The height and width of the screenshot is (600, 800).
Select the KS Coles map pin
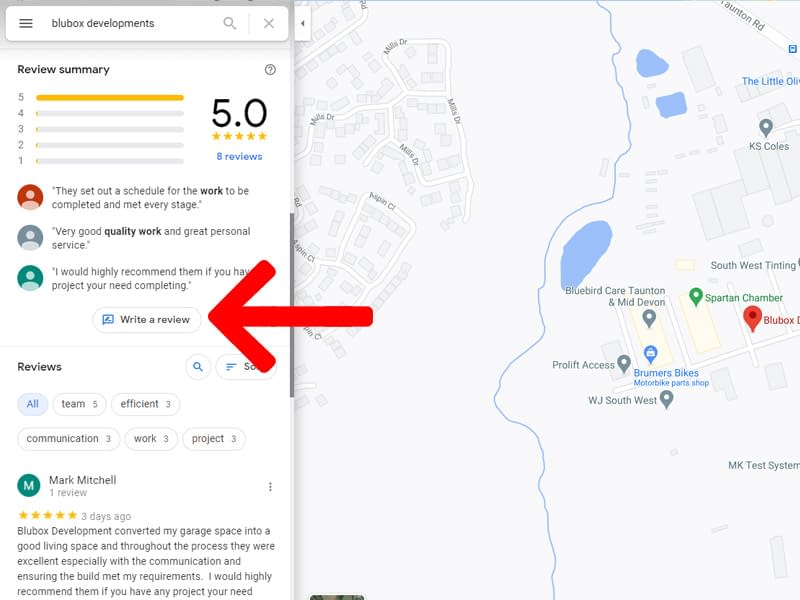(766, 127)
